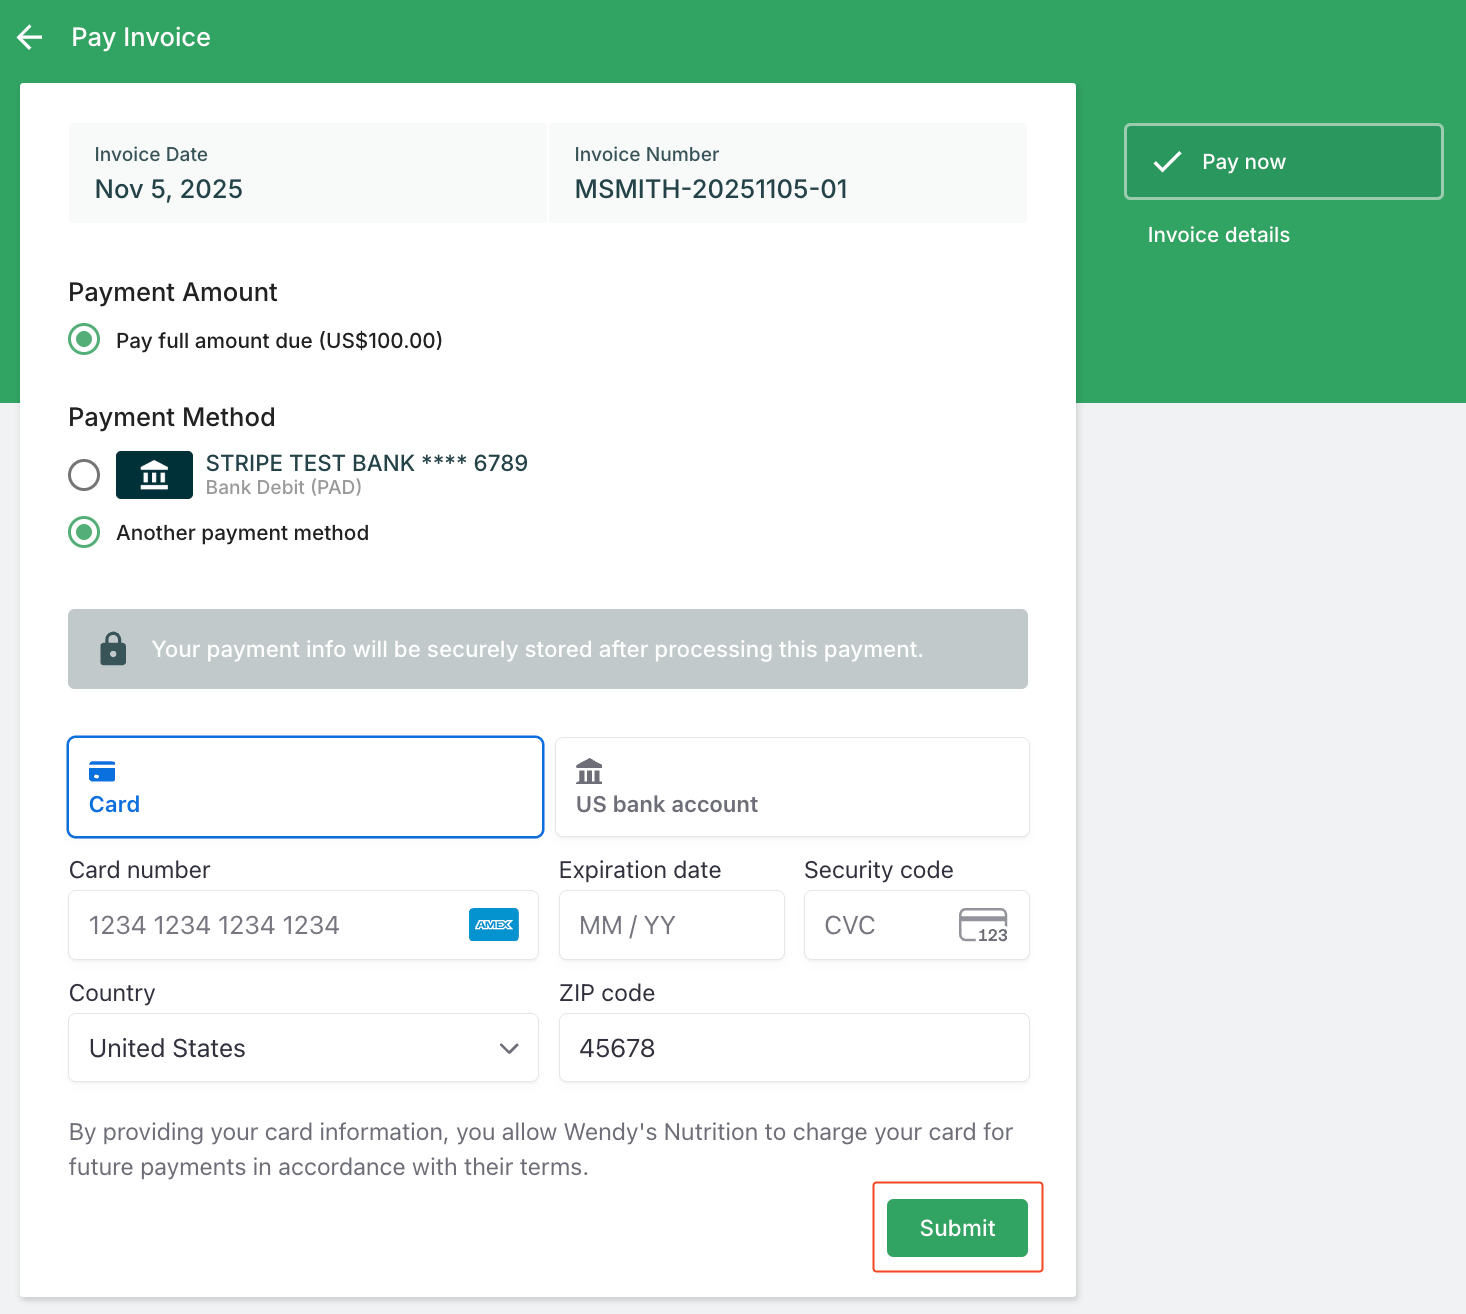Open Invoice details in sidebar
1466x1314 pixels.
[x=1218, y=235]
